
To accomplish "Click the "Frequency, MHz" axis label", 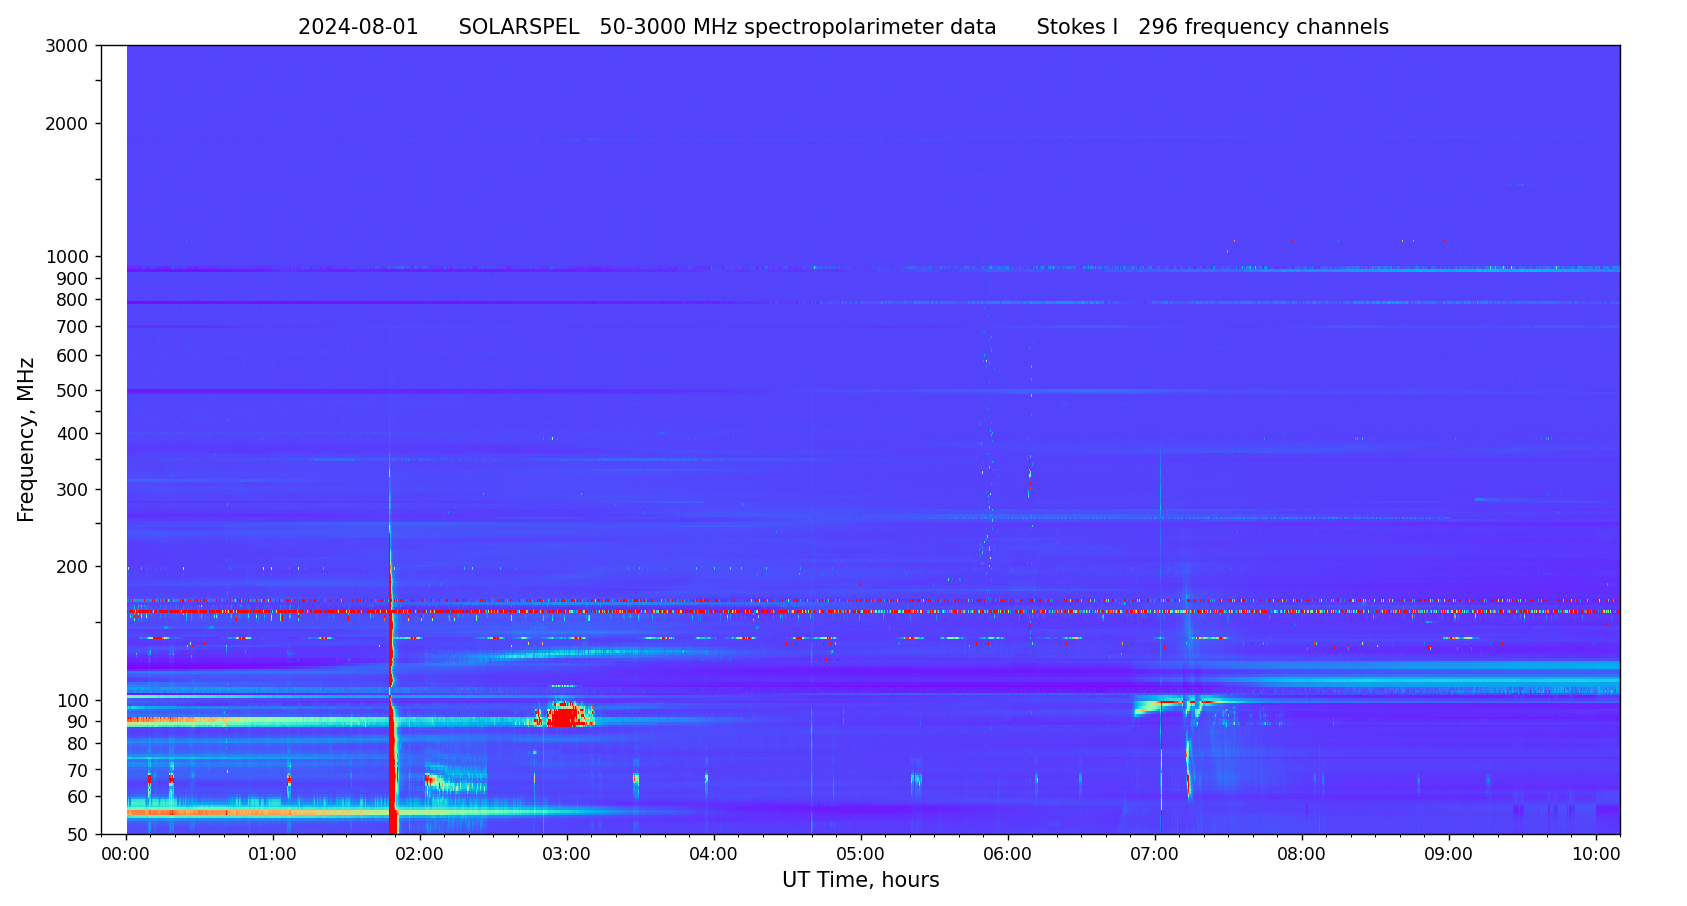I will click(26, 440).
